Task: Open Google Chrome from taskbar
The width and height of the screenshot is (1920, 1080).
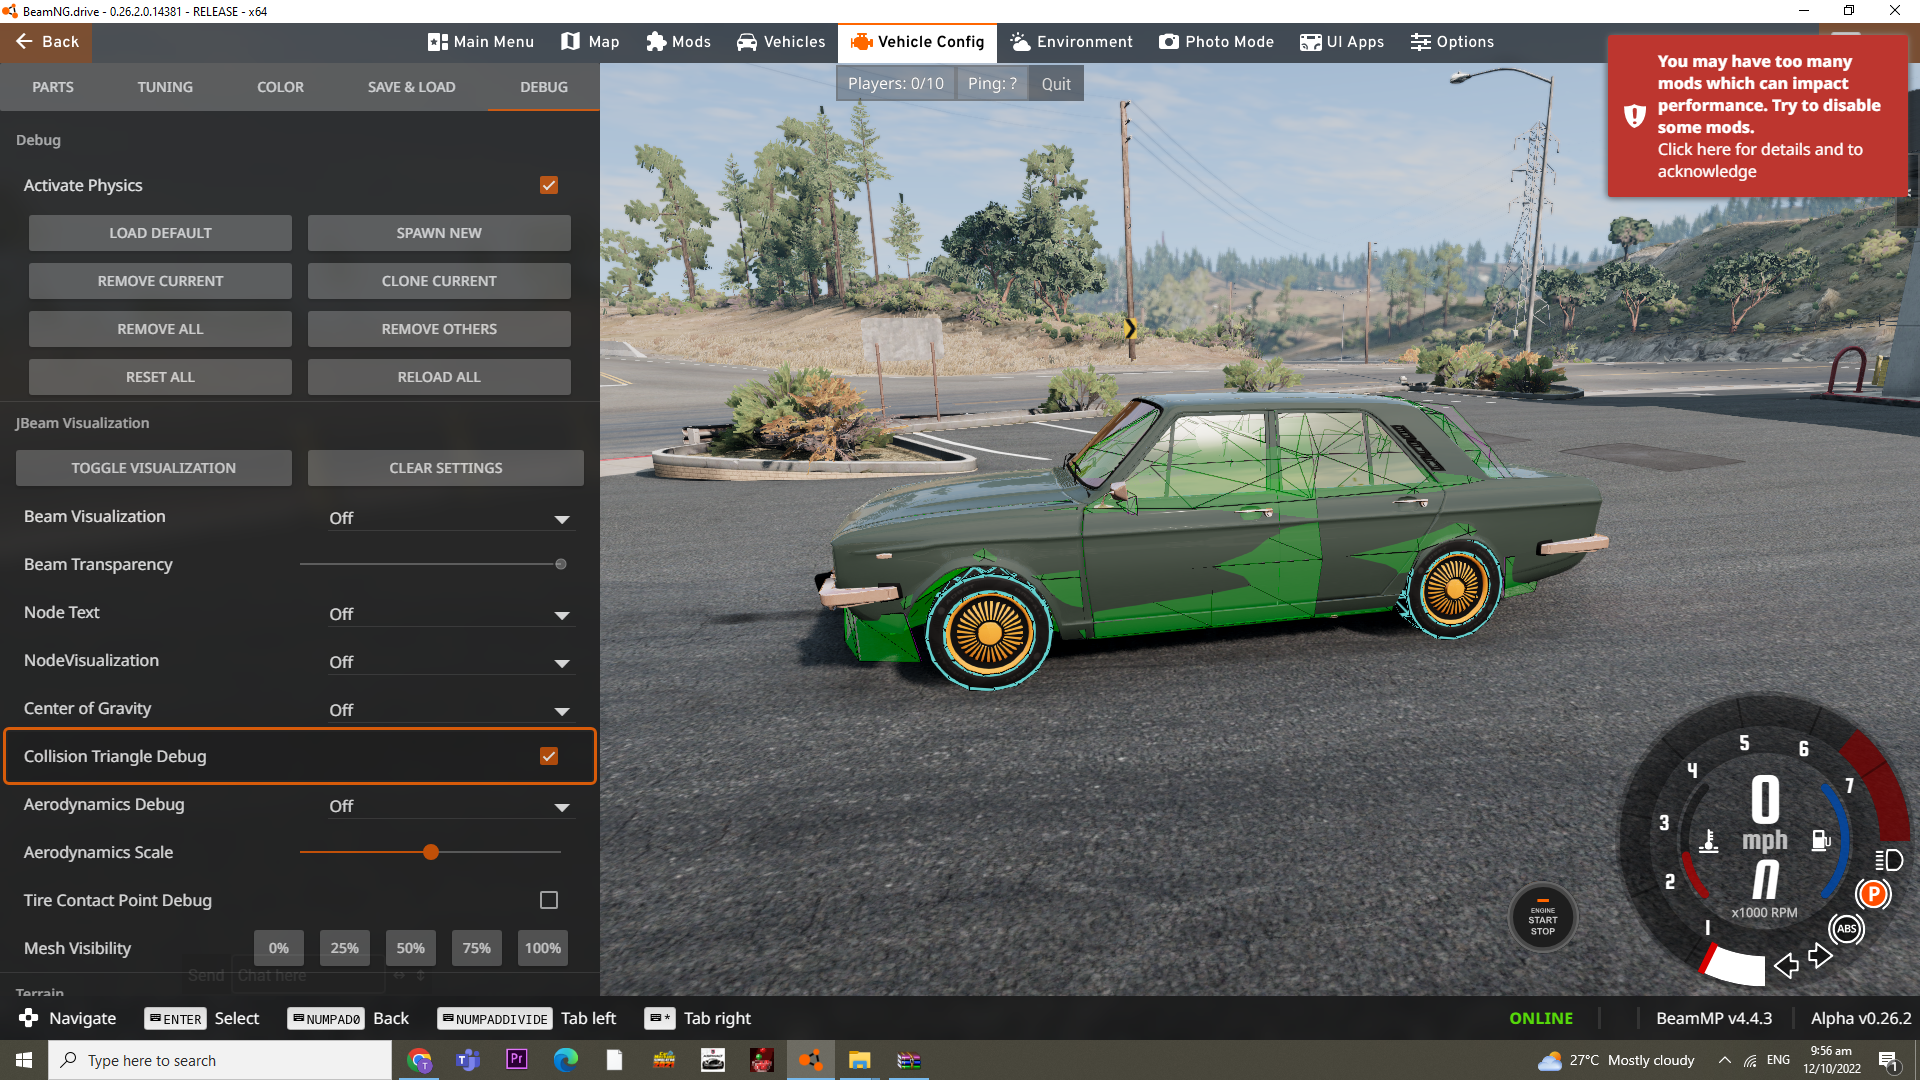Action: point(419,1060)
